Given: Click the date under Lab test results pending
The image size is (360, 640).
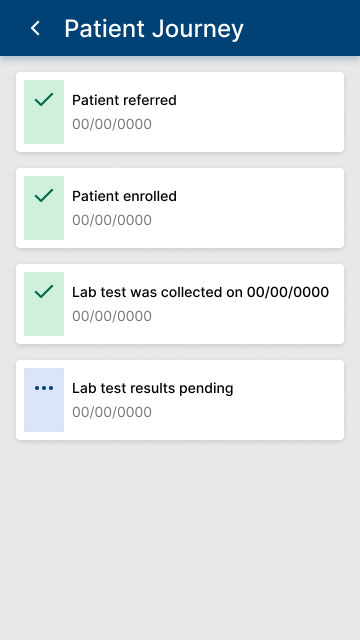Looking at the screenshot, I should point(112,412).
